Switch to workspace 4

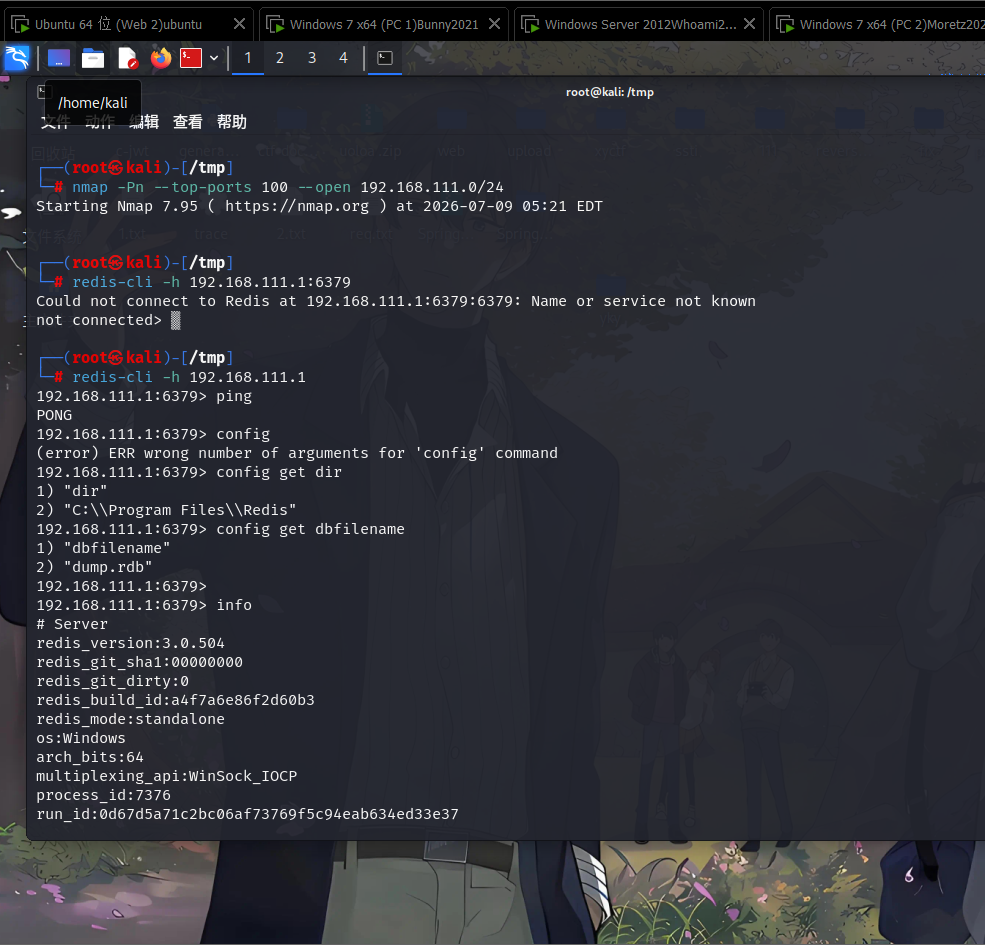[x=344, y=58]
